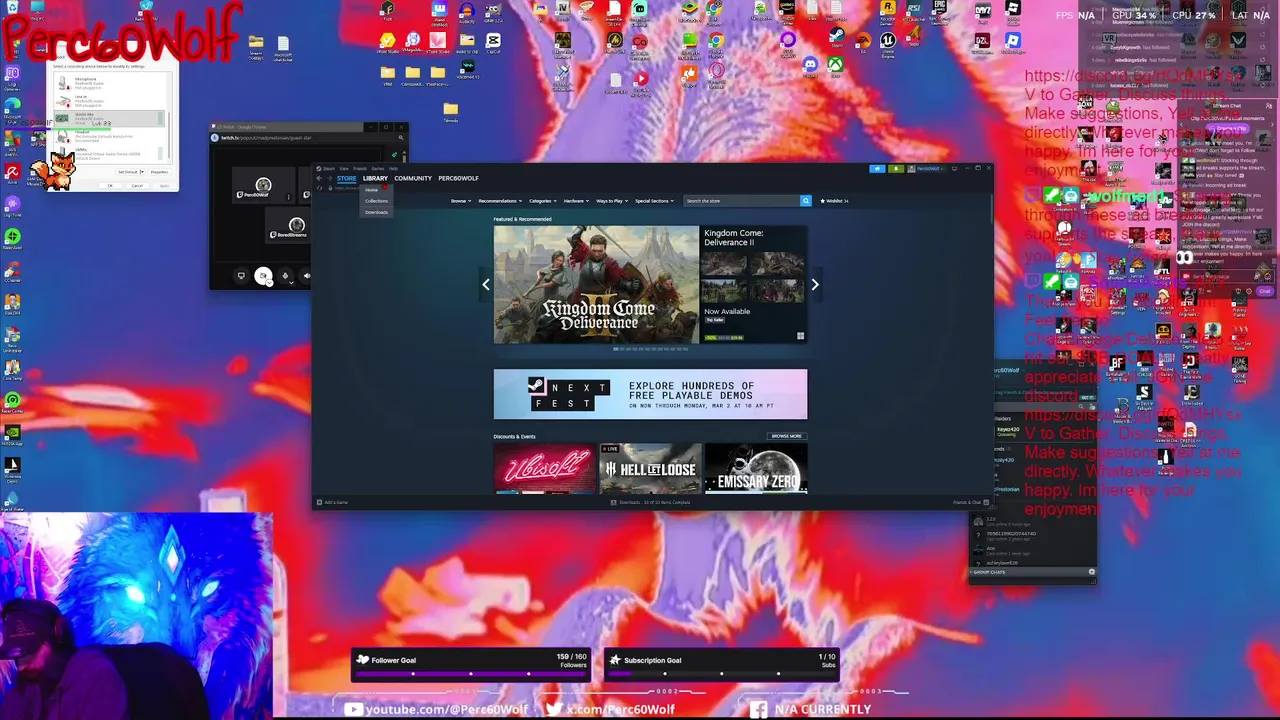Viewport: 1280px width, 720px height.
Task: Click the Steam store search field
Action: pyautogui.click(x=741, y=201)
